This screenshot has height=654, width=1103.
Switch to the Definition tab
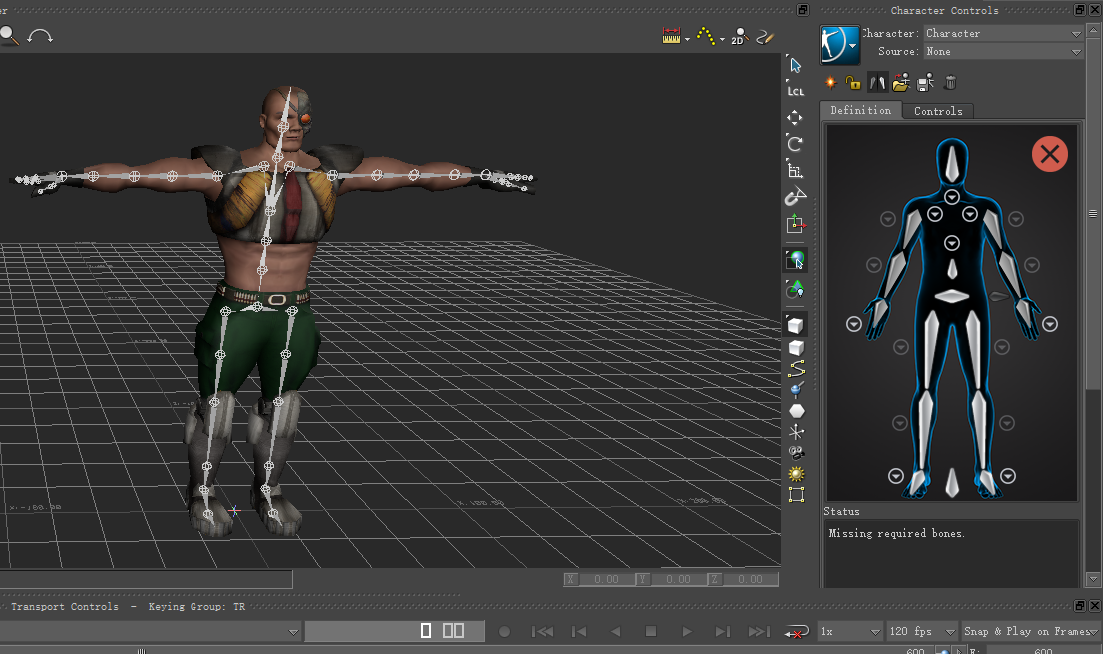click(860, 111)
